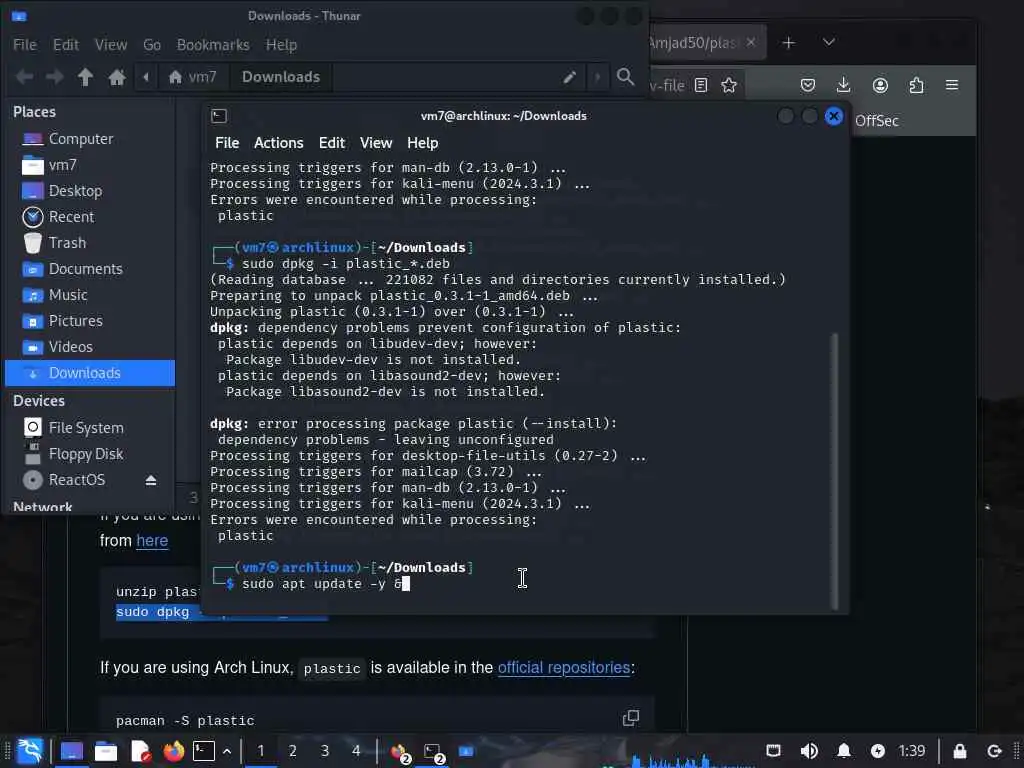Click the Thunar forward arrow button

tap(54, 77)
